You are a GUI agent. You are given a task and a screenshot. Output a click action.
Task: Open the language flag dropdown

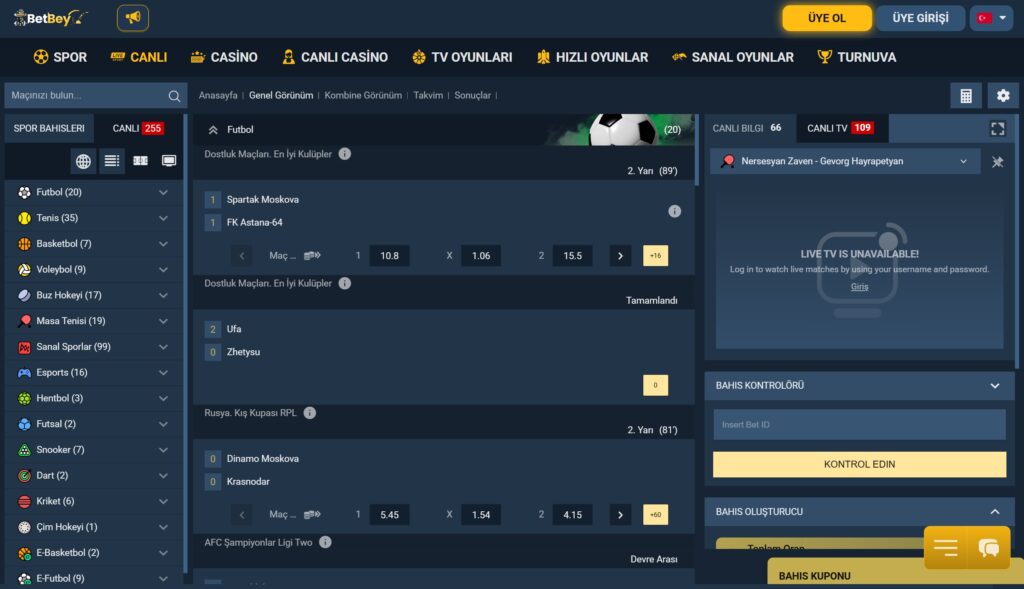point(991,18)
